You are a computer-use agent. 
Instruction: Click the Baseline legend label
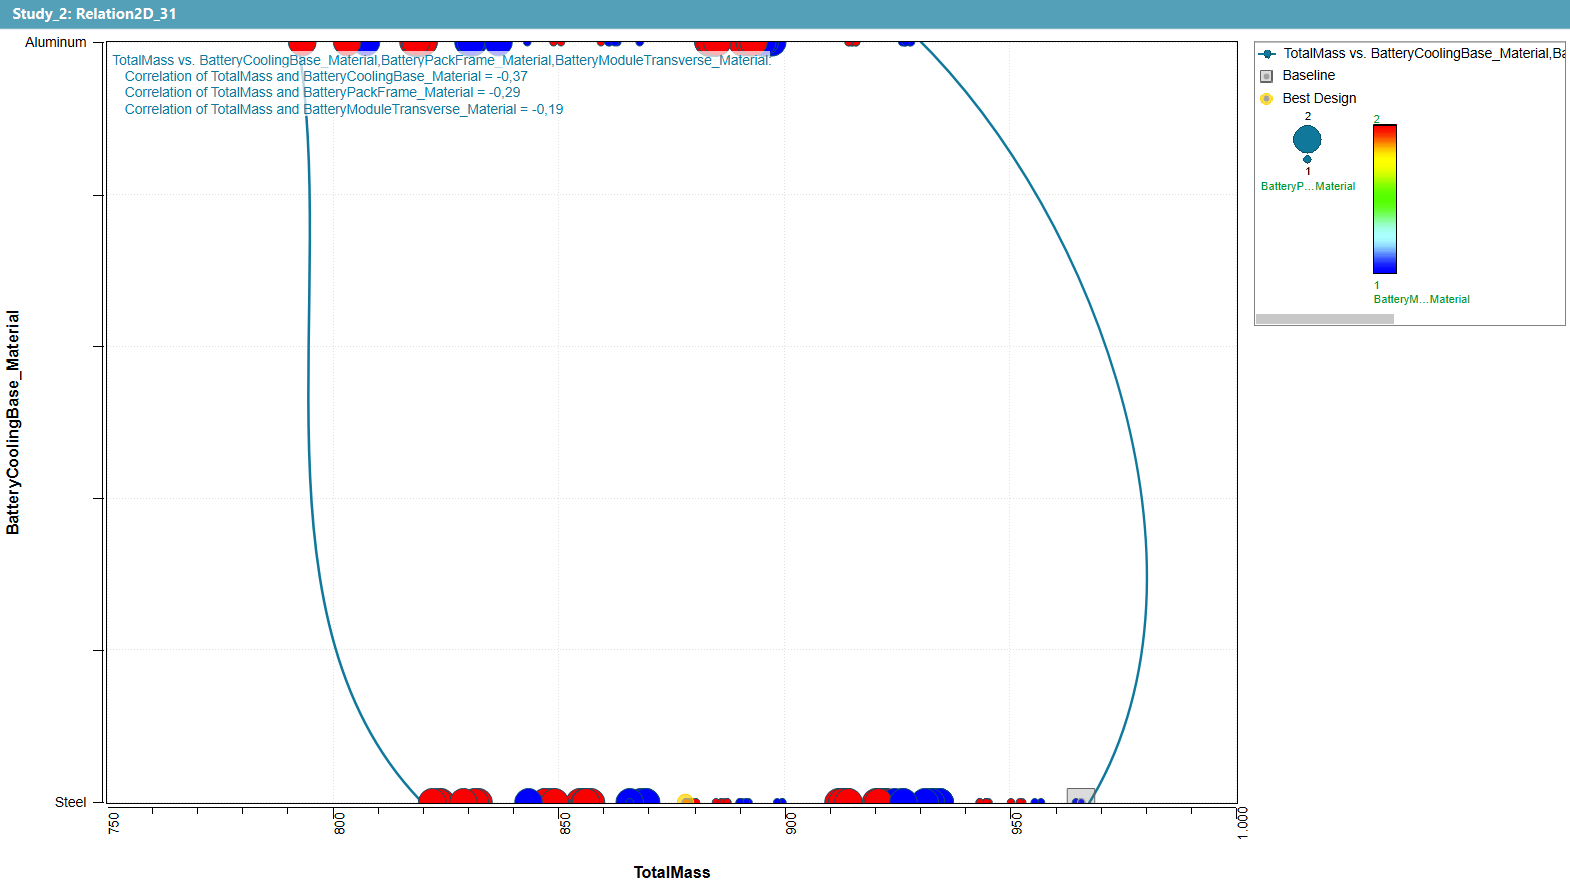[x=1308, y=76]
